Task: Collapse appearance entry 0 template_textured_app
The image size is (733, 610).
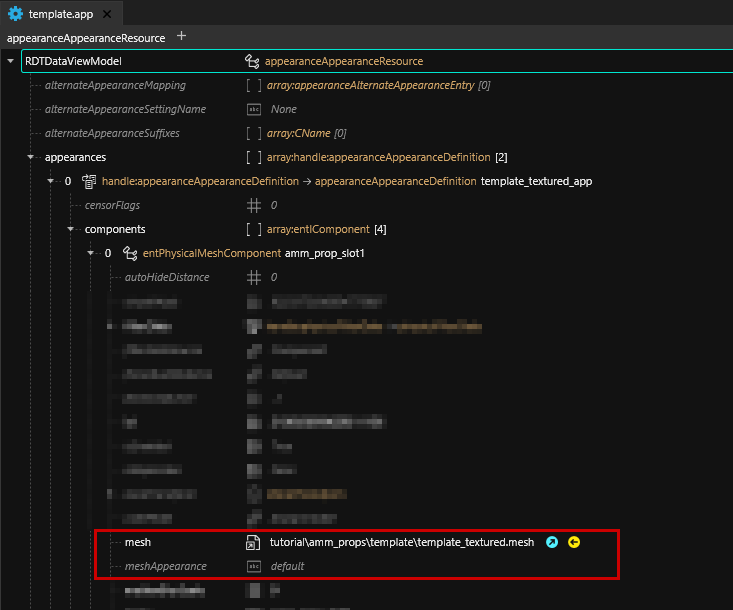Action: [x=51, y=181]
